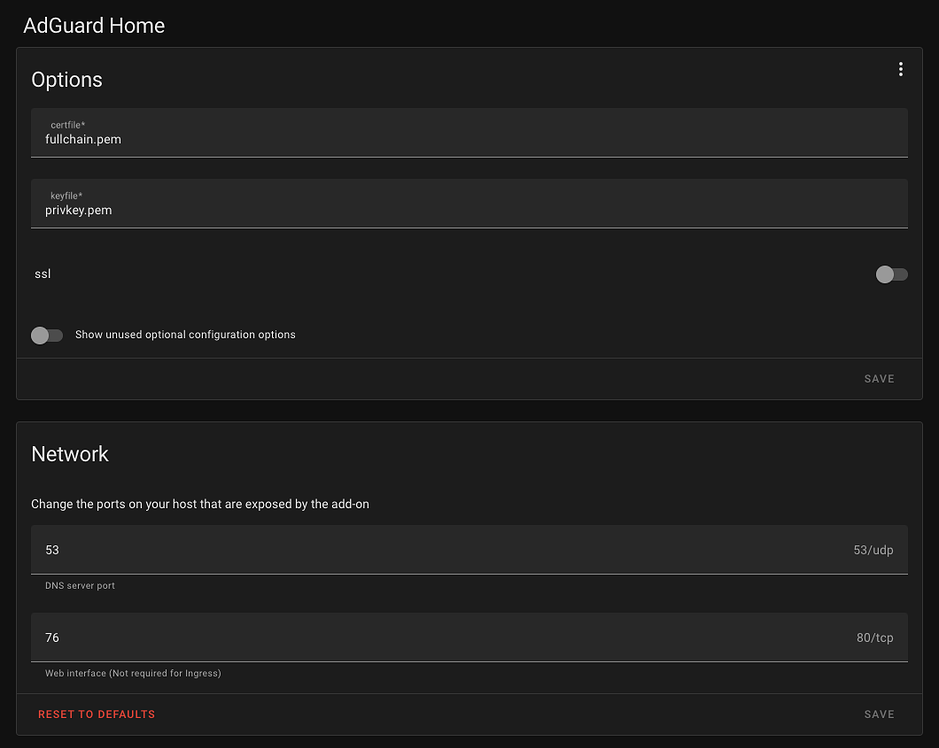Image resolution: width=939 pixels, height=748 pixels.
Task: Click the three-dot menu in Options card
Action: pos(900,68)
